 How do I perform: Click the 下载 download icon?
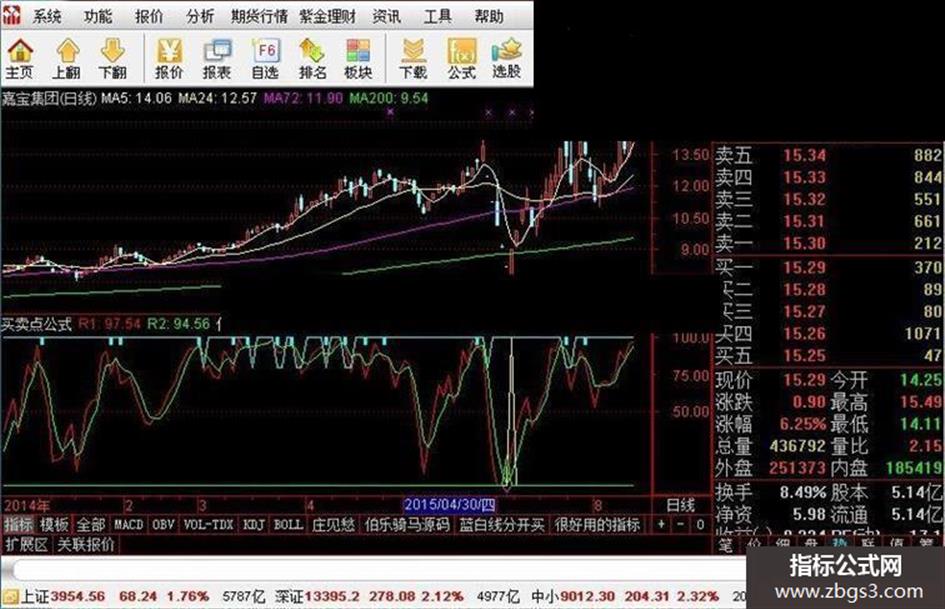click(413, 58)
